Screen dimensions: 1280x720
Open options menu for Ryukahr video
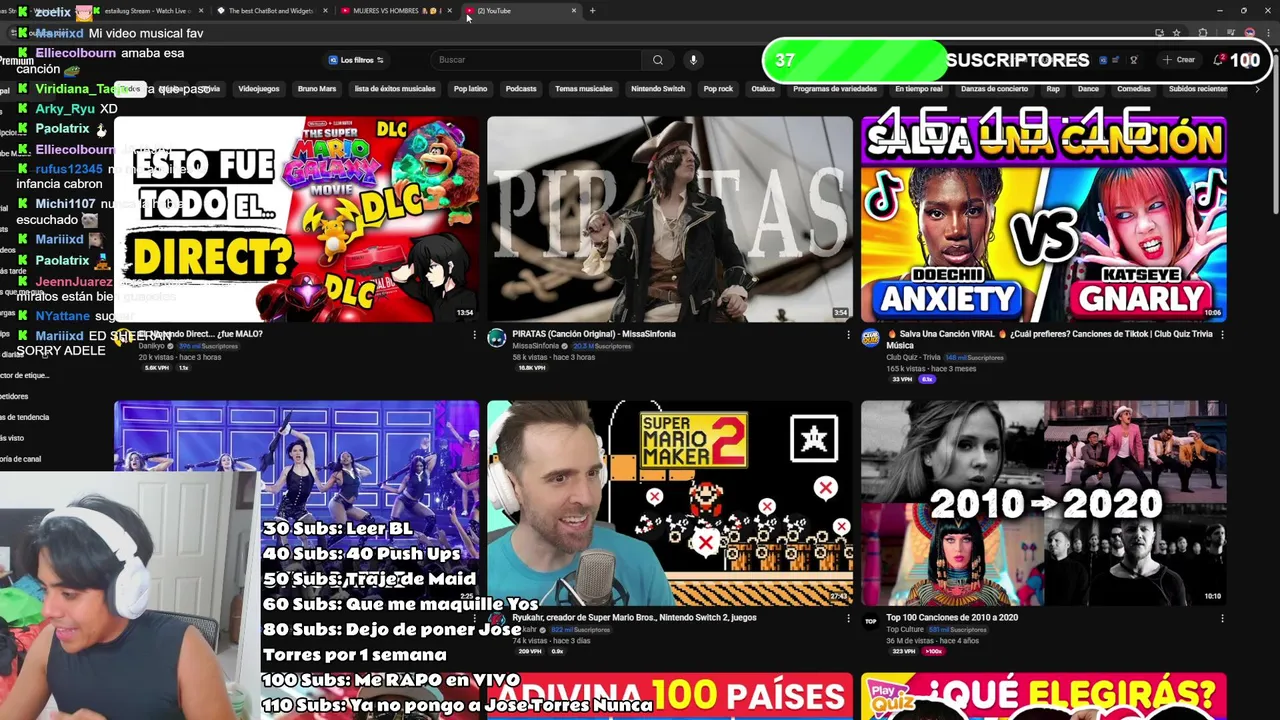coord(848,619)
